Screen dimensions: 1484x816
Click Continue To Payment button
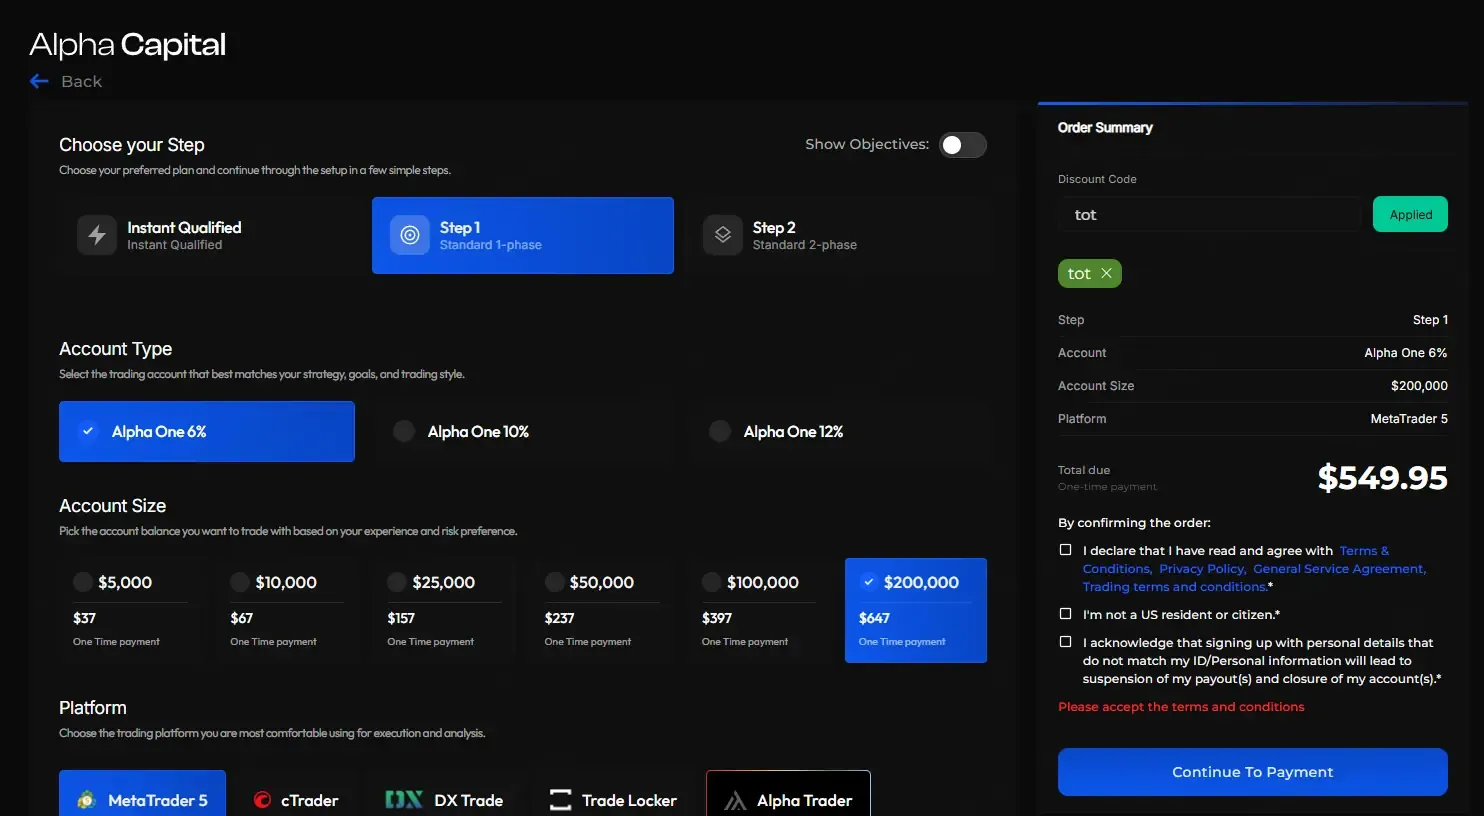point(1253,772)
